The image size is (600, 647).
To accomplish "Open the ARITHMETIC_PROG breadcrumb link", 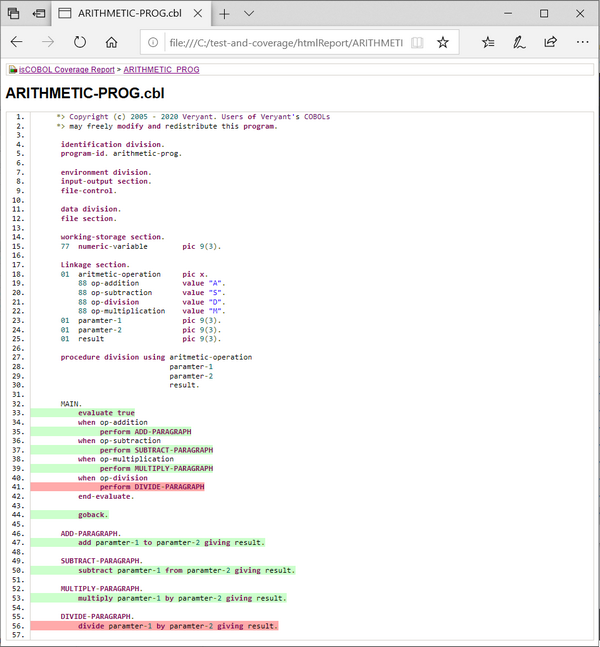I will (x=161, y=70).
